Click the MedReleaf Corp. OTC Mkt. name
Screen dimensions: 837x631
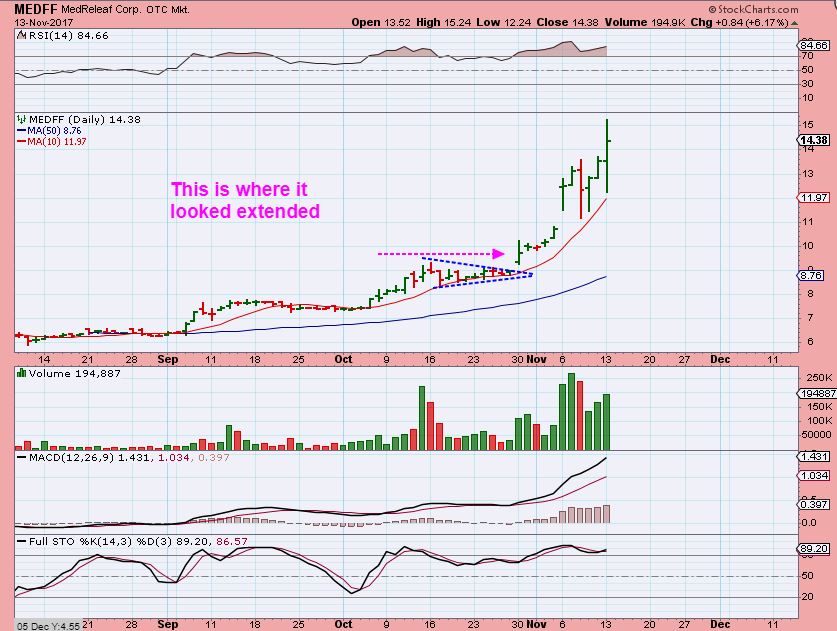click(x=125, y=10)
